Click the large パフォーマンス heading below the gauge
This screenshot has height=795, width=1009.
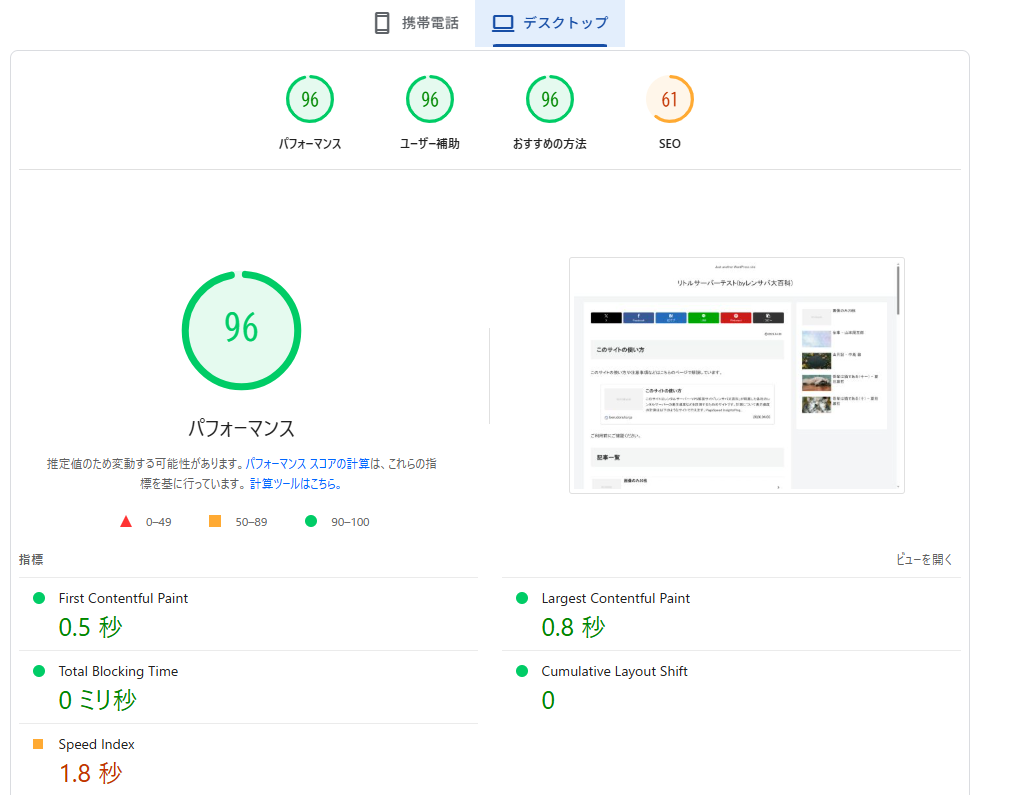[241, 428]
